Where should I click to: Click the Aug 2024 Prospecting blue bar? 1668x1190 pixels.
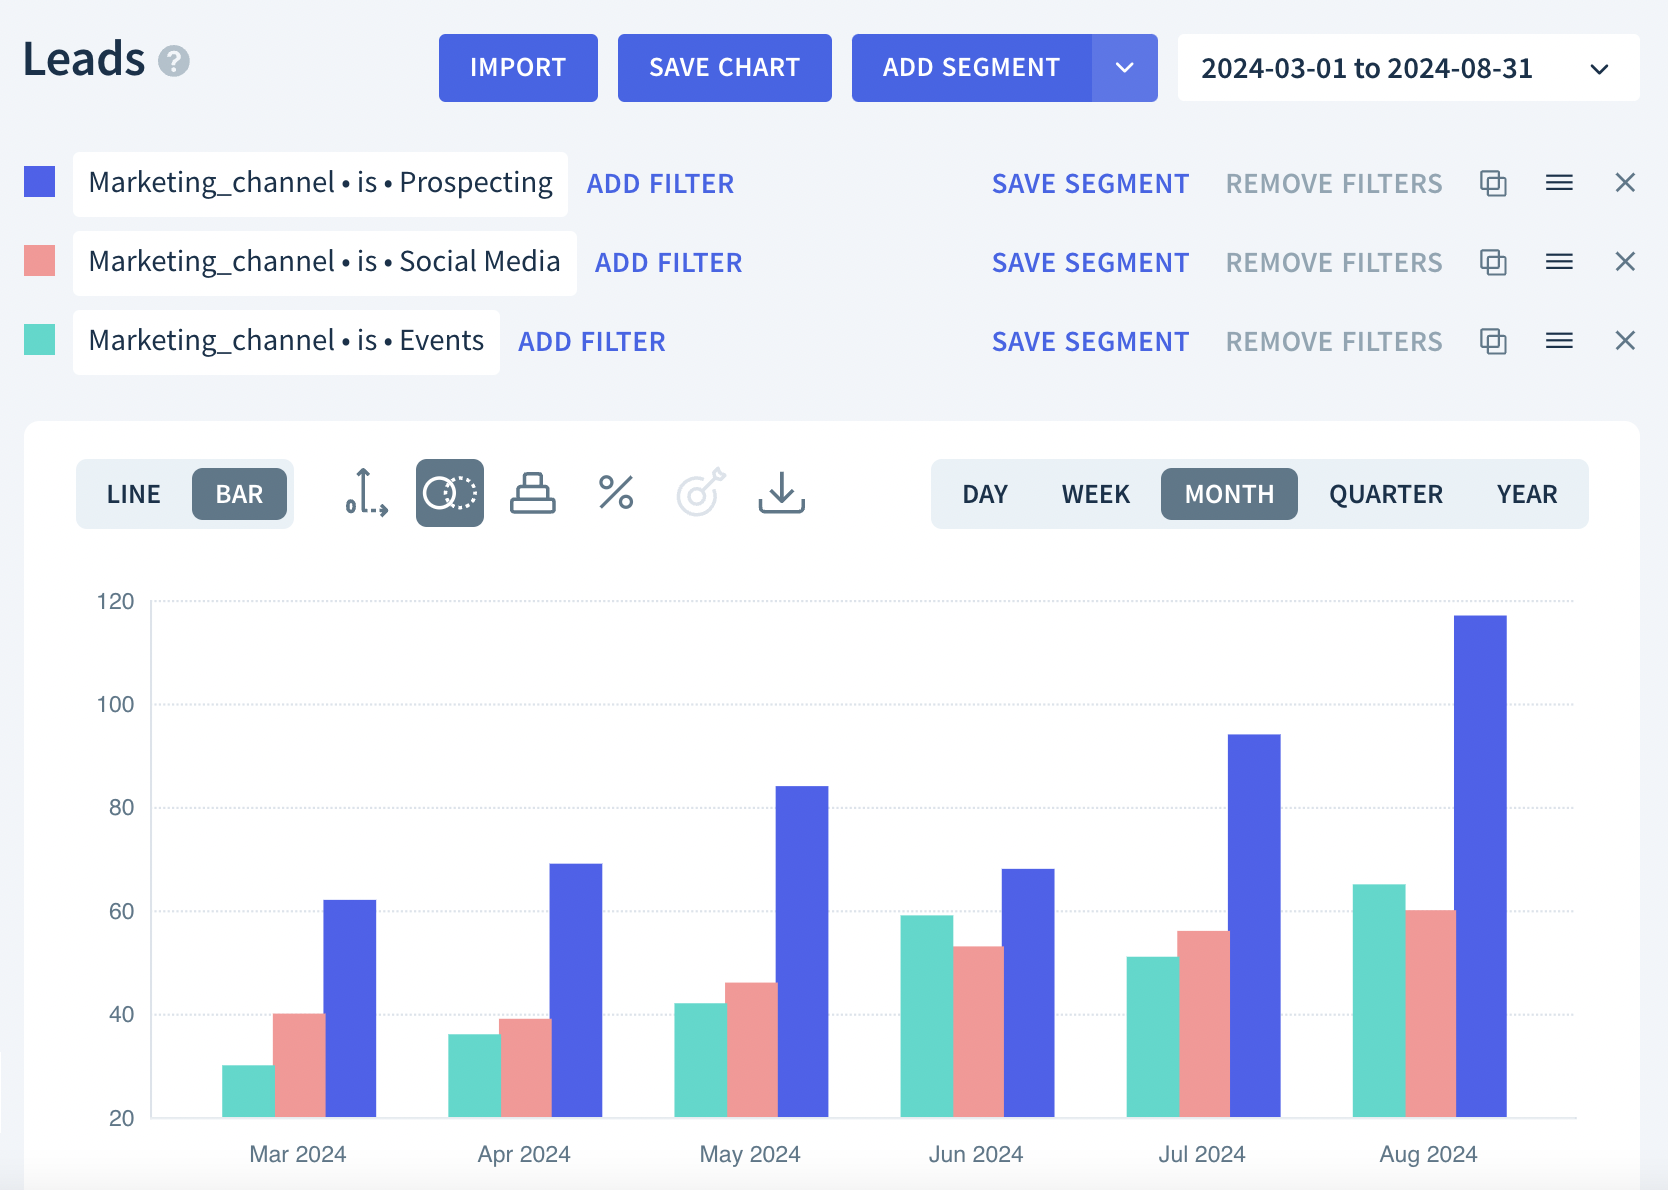[x=1481, y=866]
